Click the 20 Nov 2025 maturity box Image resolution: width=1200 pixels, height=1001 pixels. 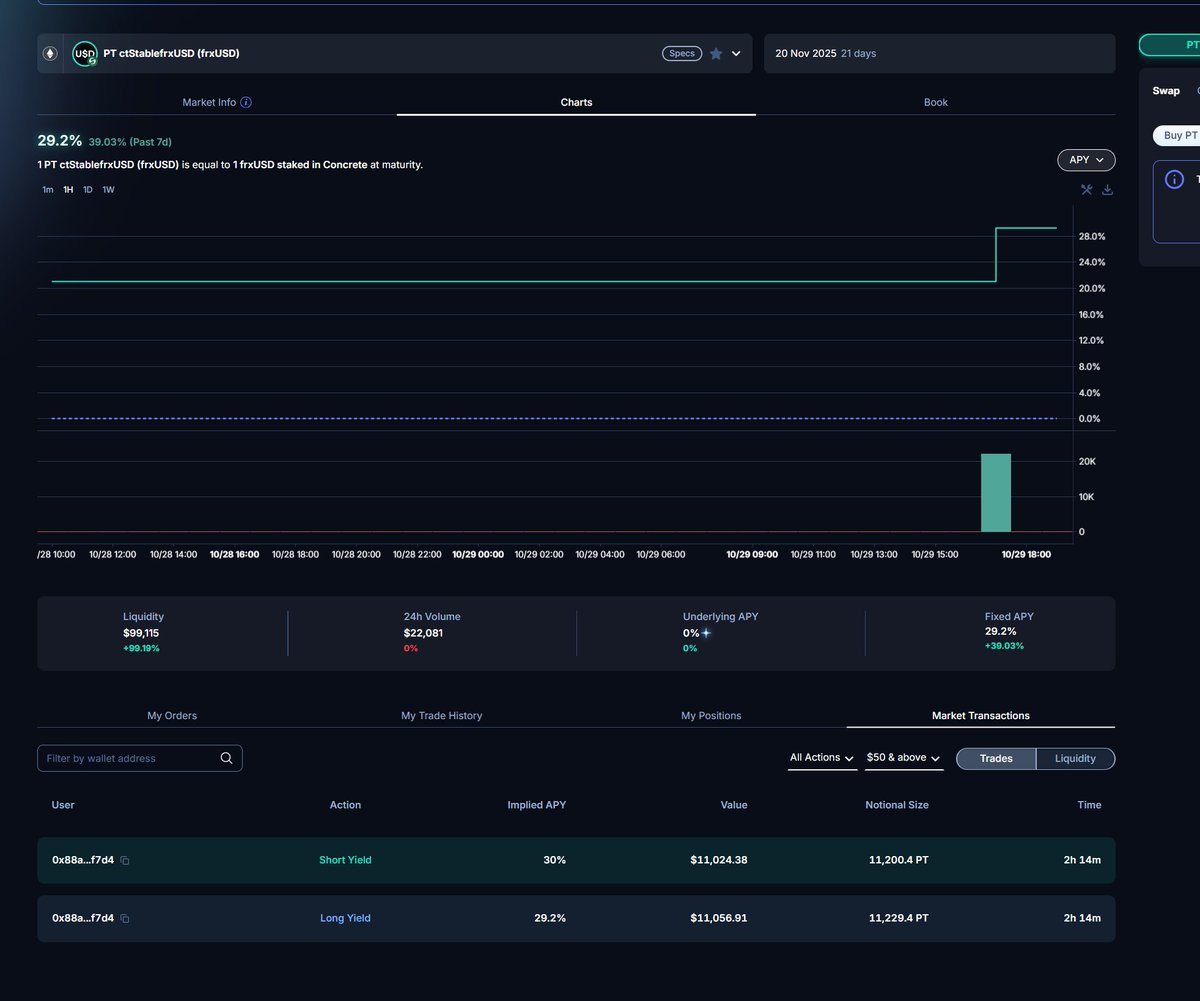point(939,54)
